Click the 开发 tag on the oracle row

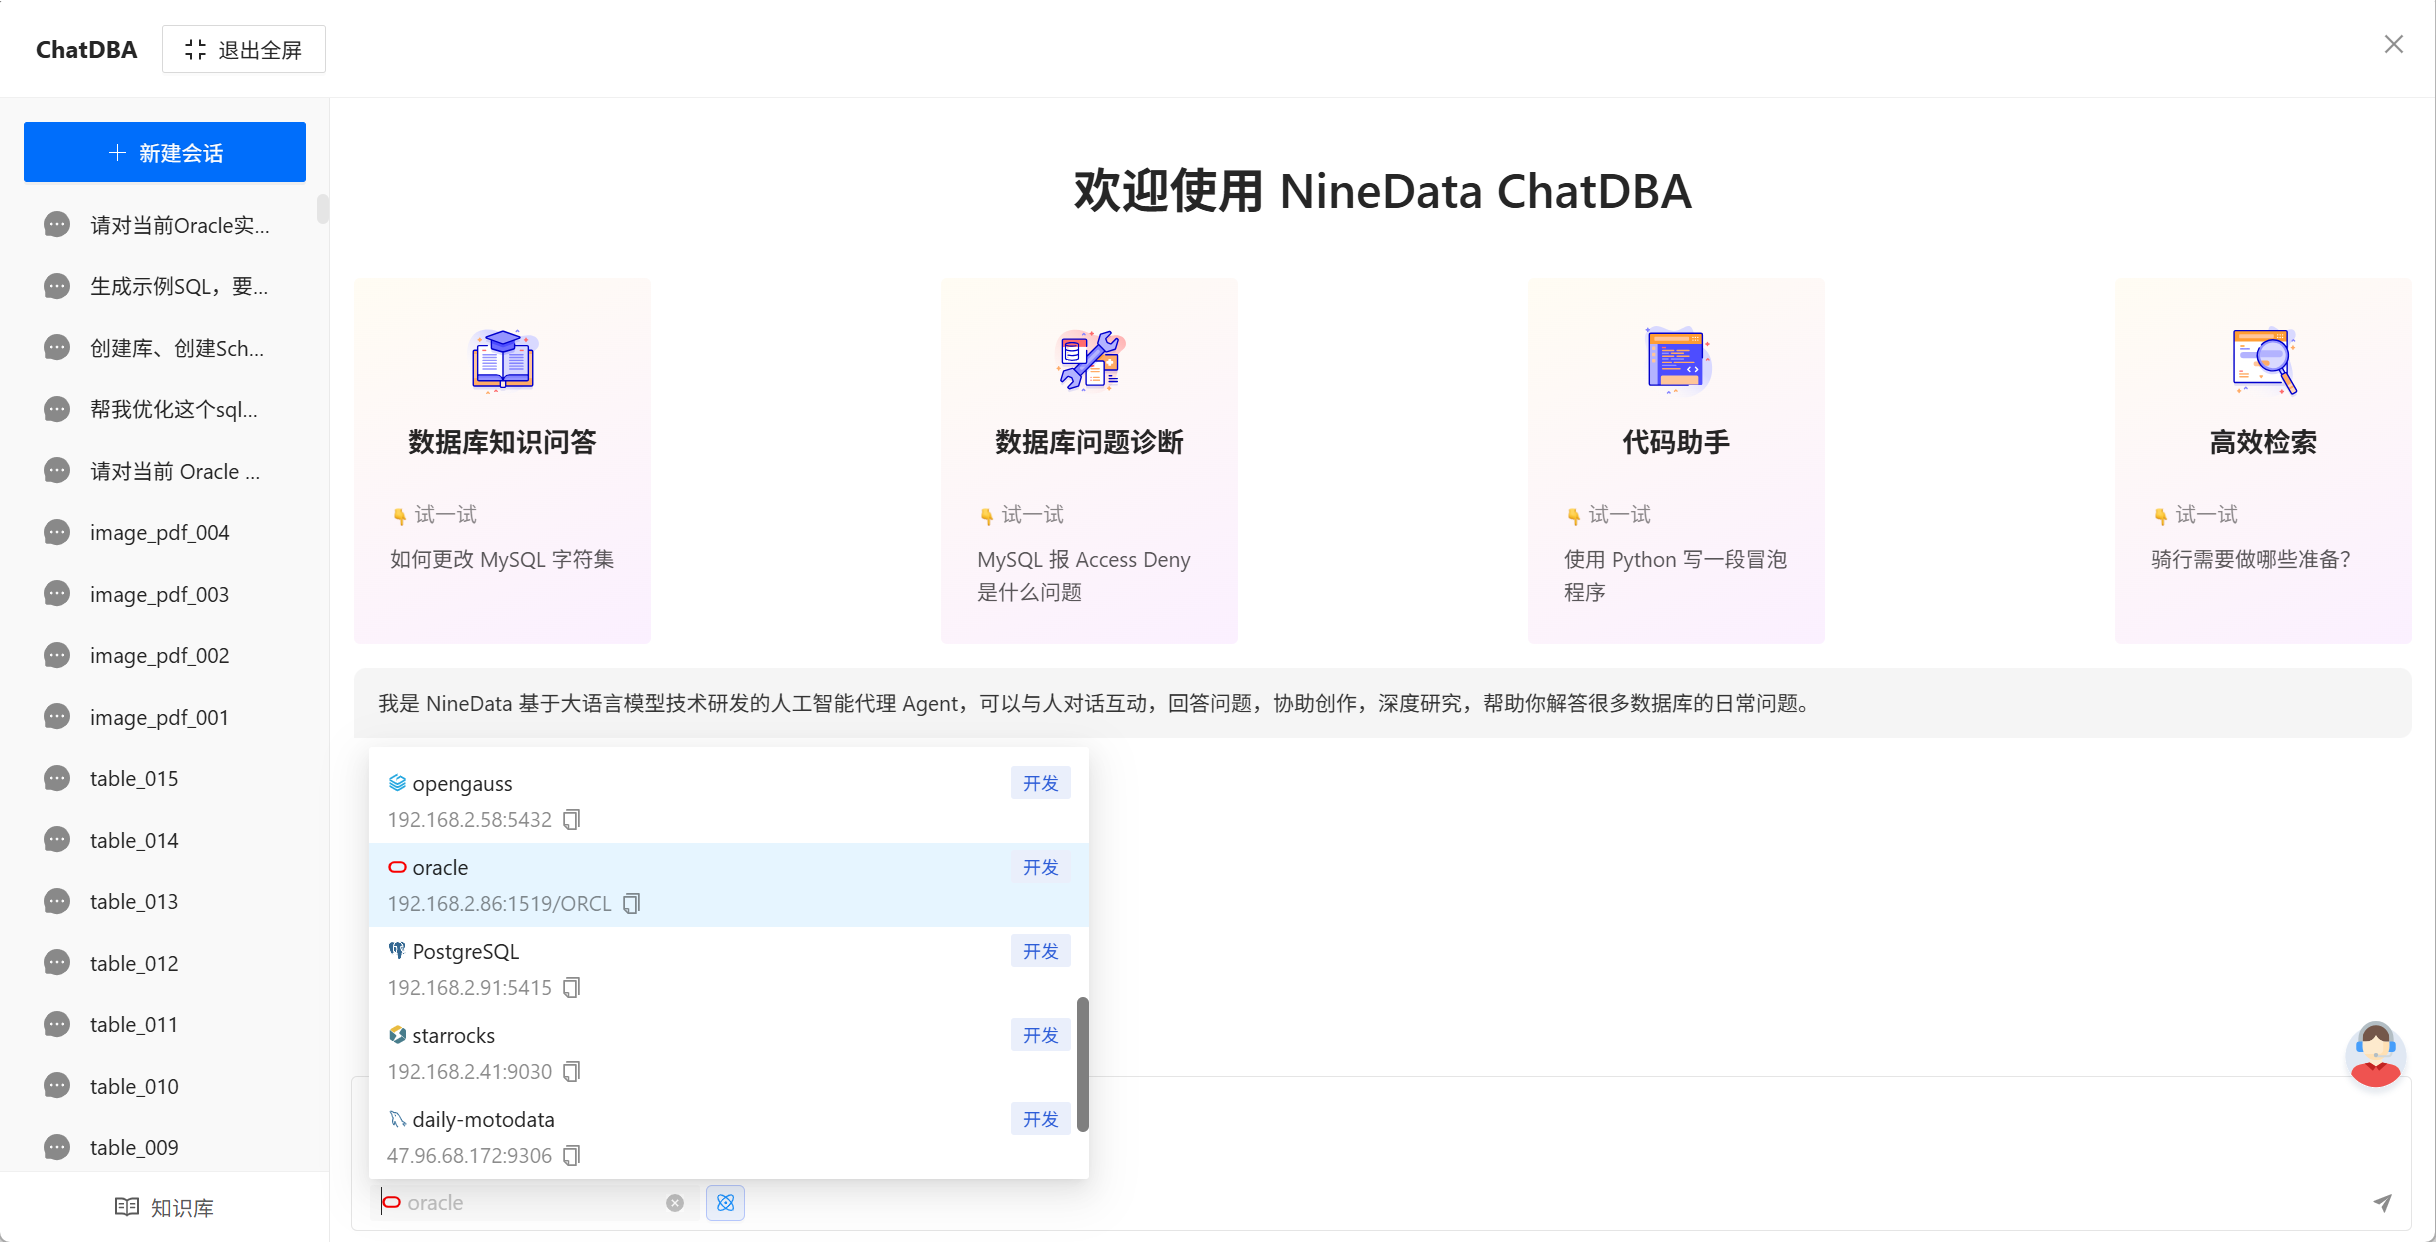(x=1040, y=868)
